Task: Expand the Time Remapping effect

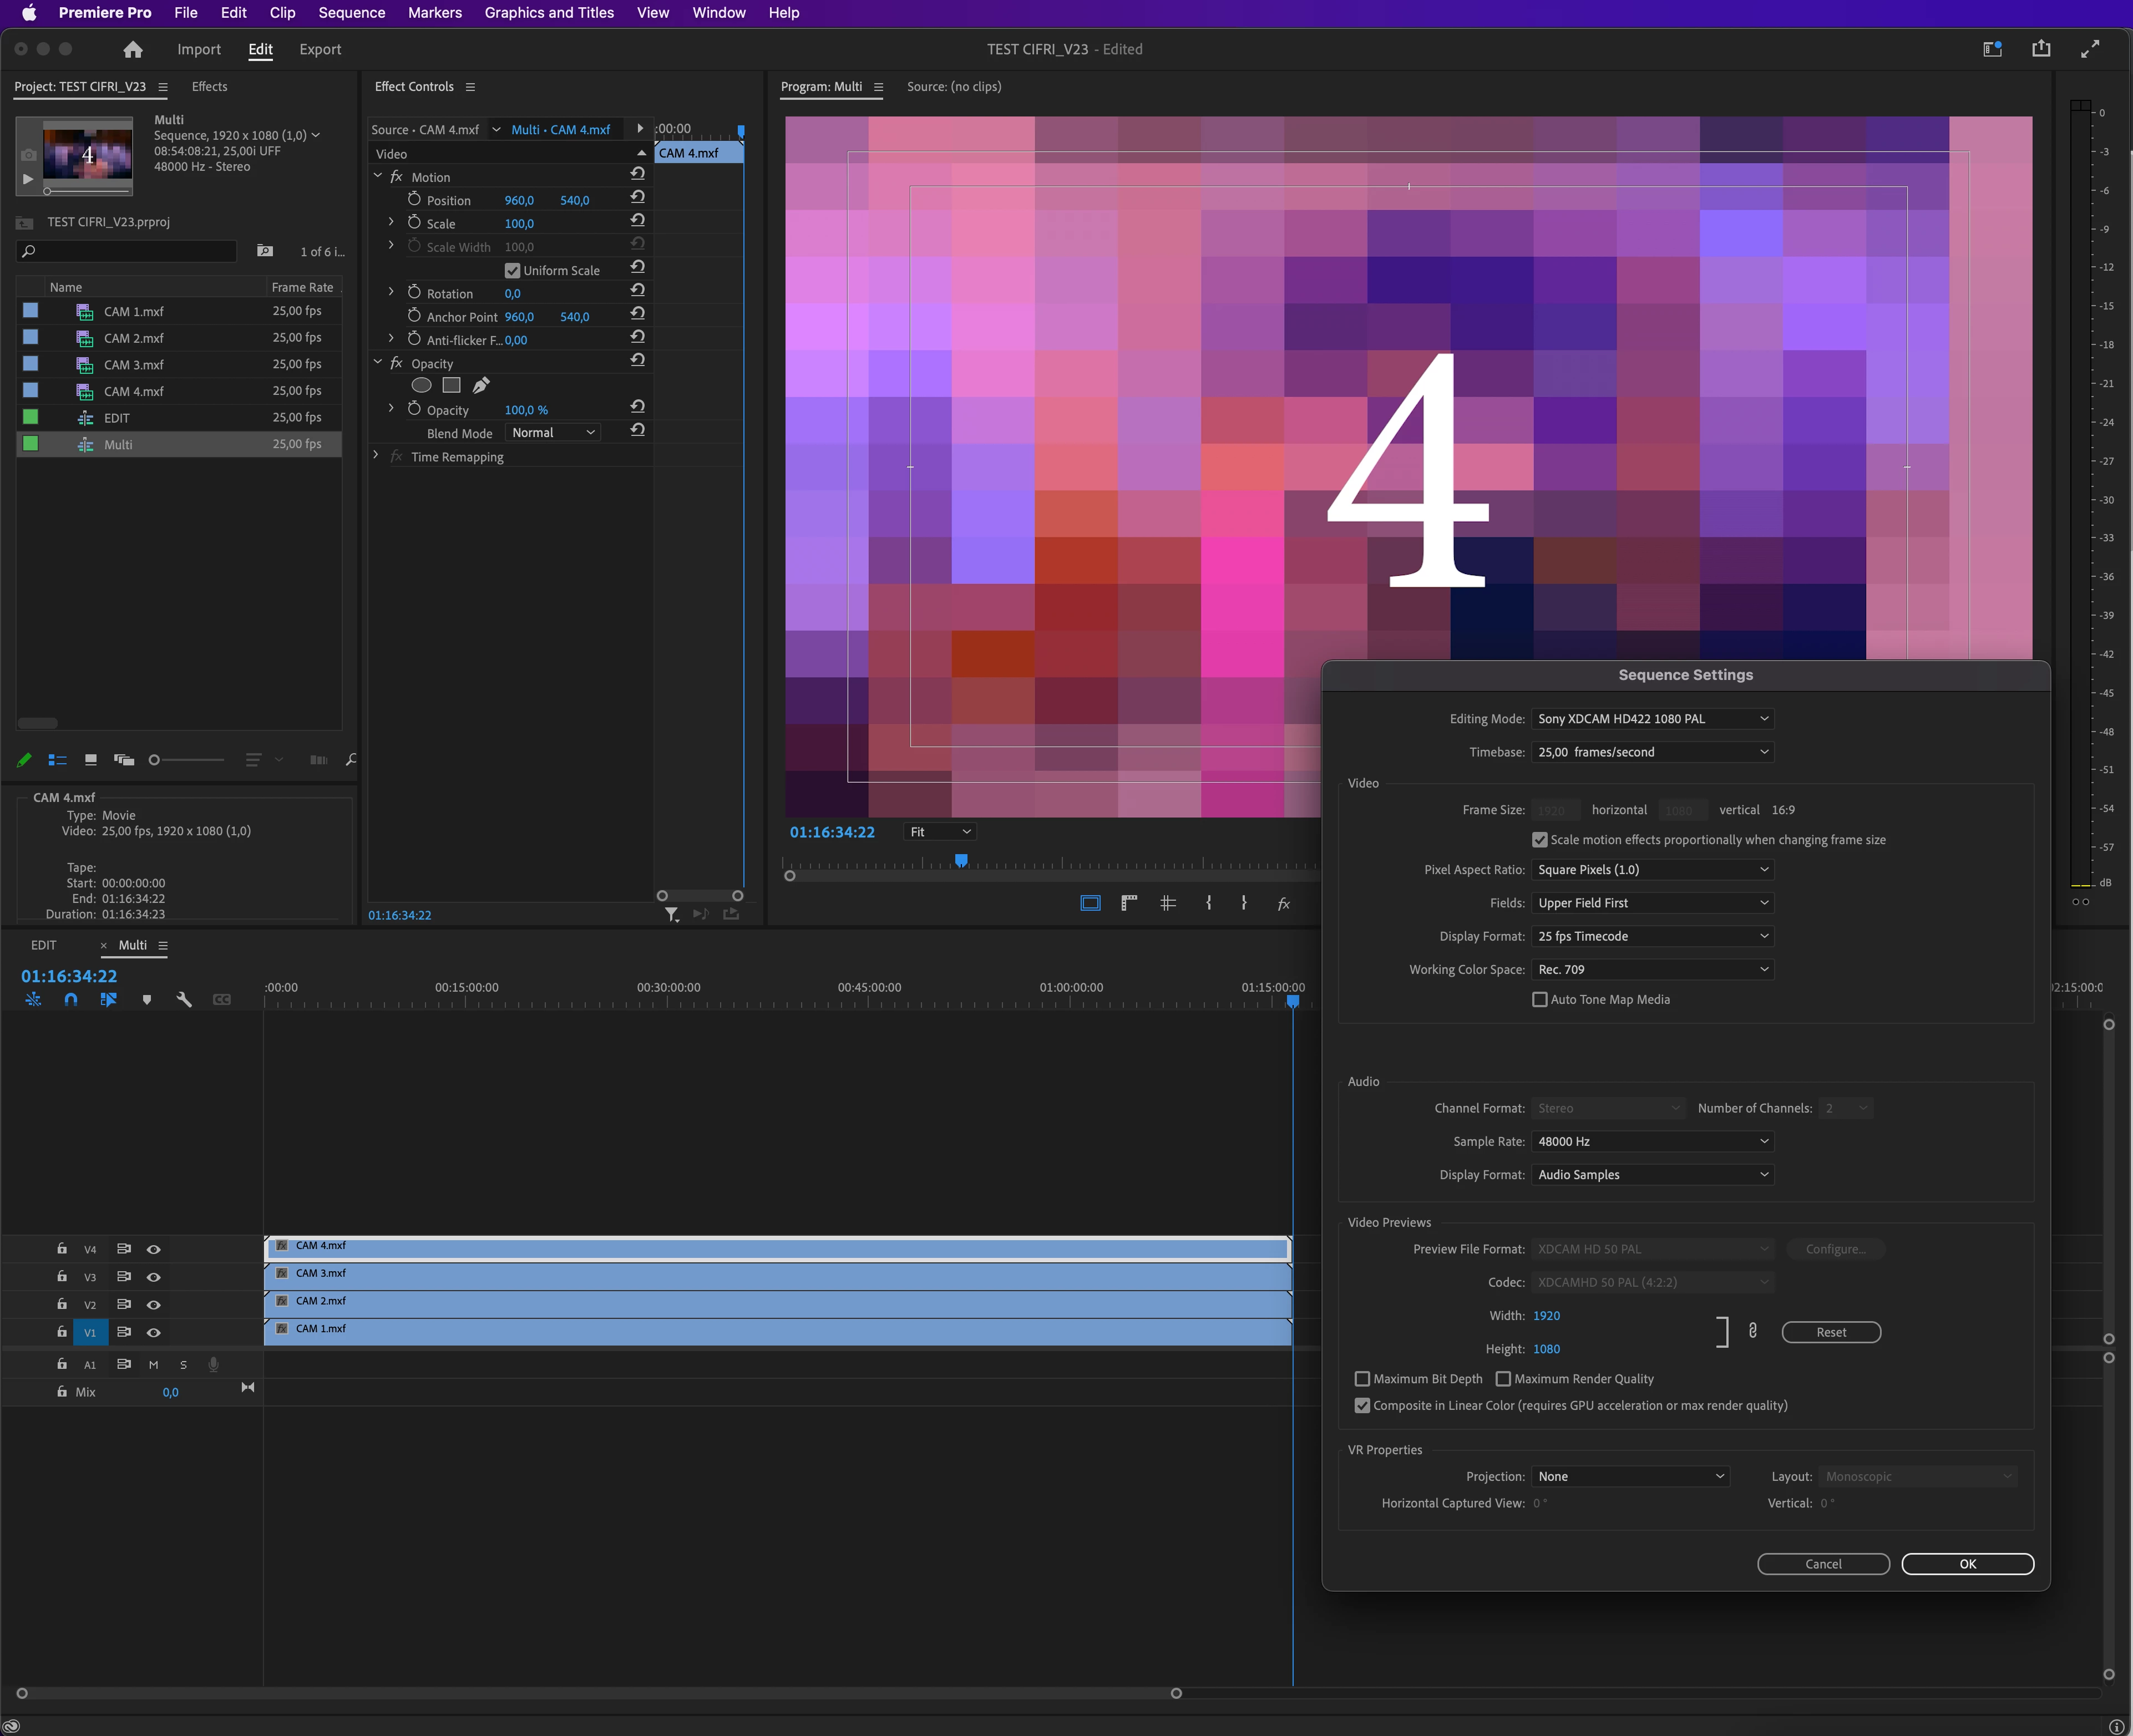Action: pos(377,456)
